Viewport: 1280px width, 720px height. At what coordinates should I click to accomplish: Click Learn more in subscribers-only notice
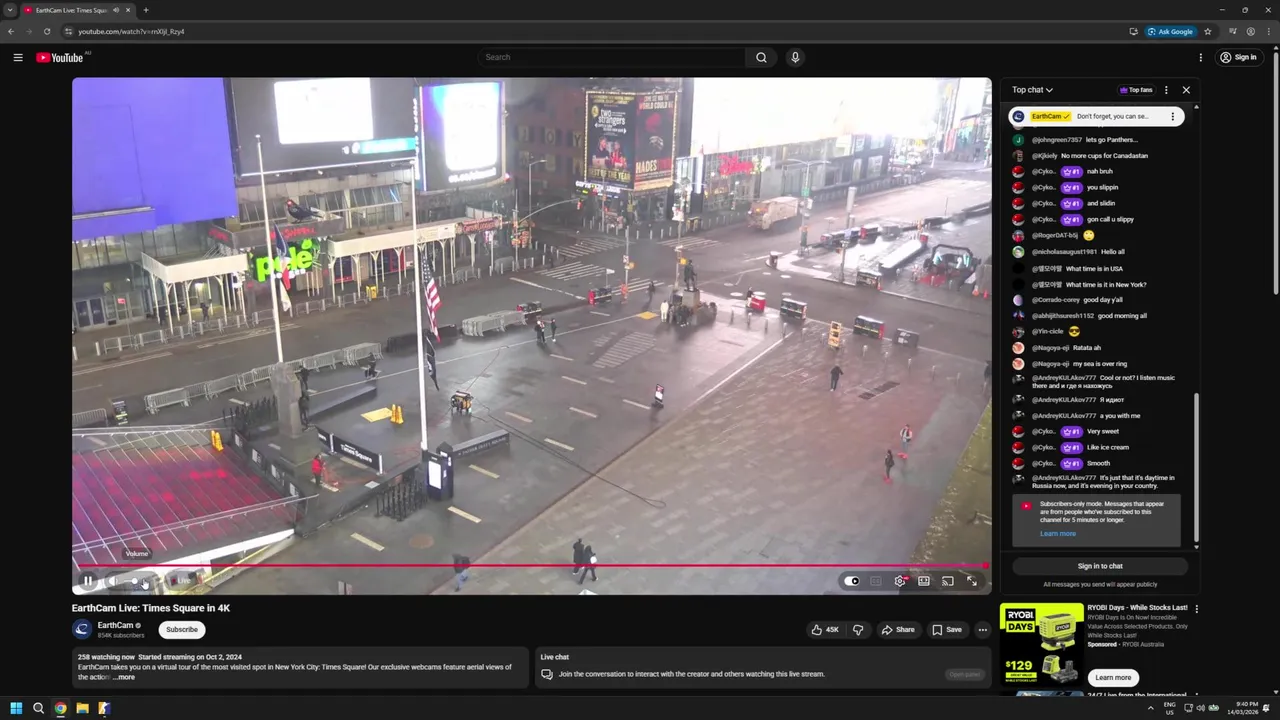(1058, 534)
